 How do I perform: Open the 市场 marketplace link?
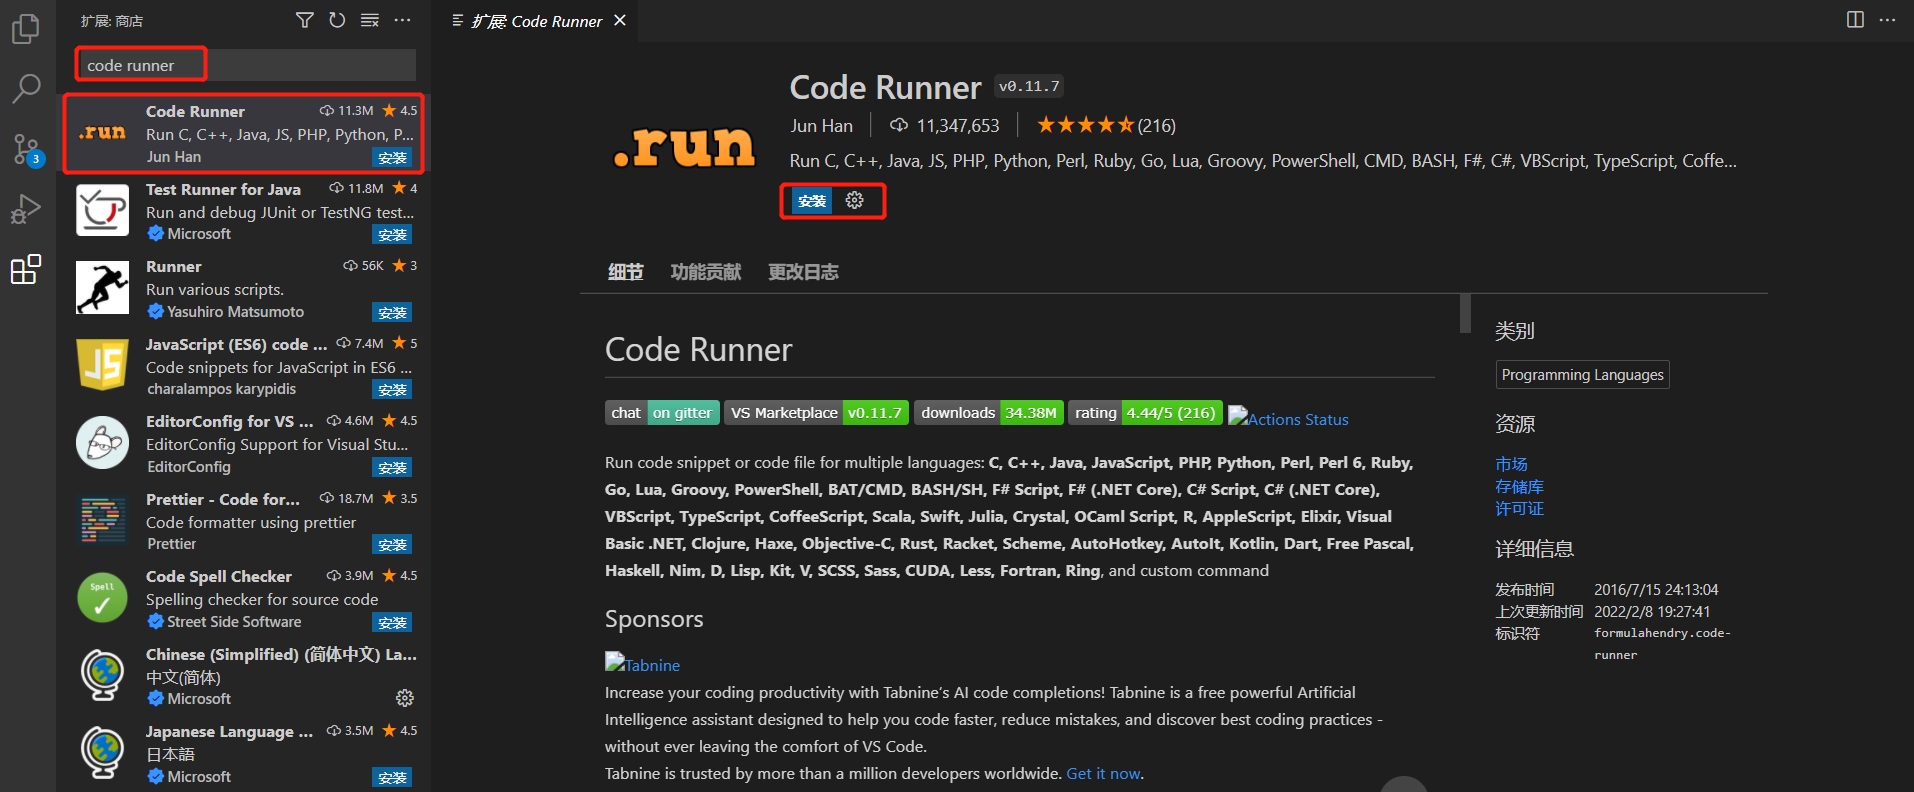tap(1511, 464)
